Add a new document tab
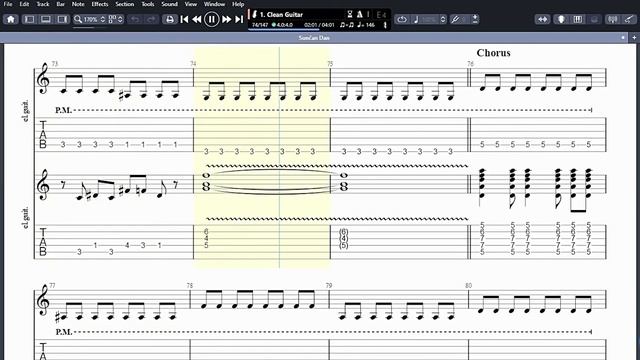 click(634, 38)
